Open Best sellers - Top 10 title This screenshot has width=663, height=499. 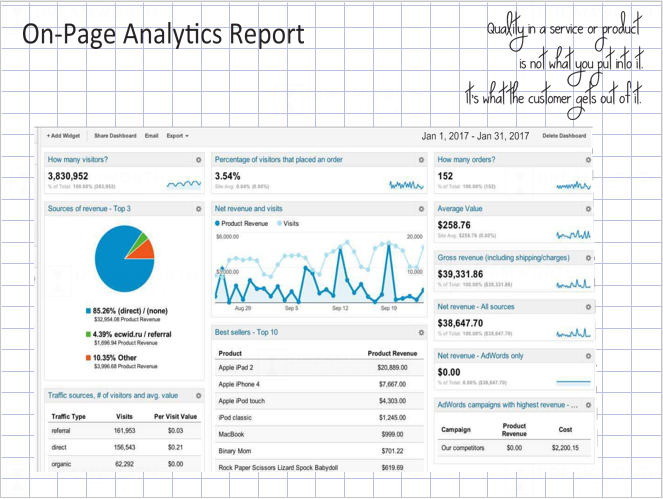pyautogui.click(x=246, y=332)
